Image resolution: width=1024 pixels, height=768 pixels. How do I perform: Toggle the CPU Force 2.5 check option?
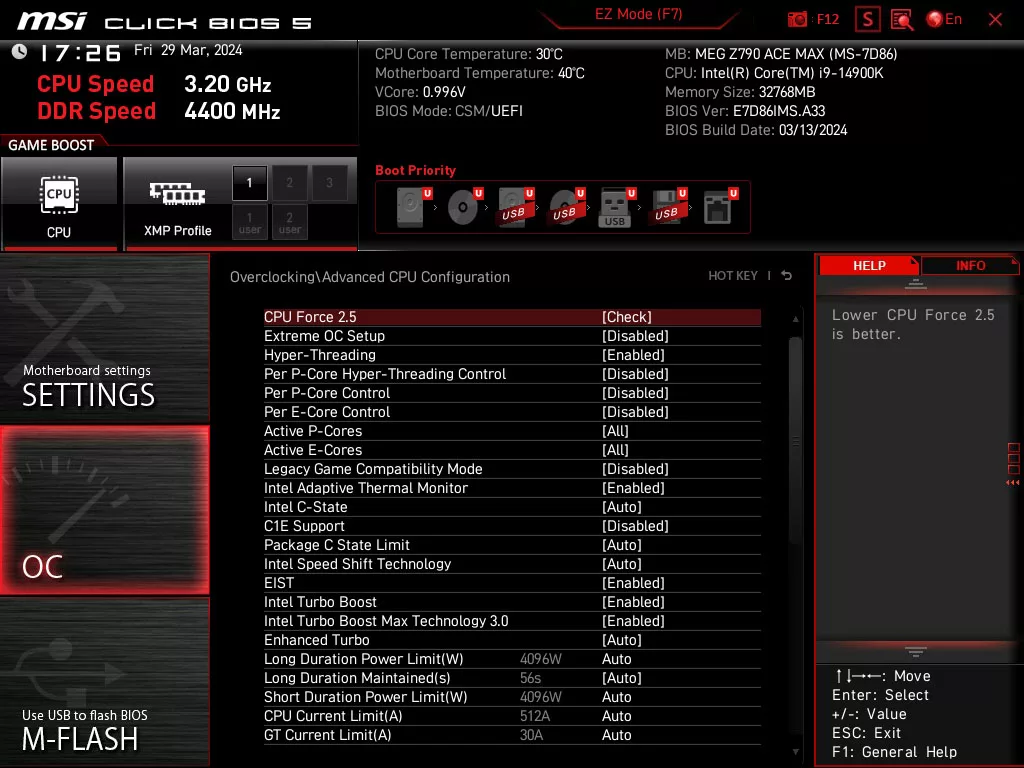coord(627,316)
